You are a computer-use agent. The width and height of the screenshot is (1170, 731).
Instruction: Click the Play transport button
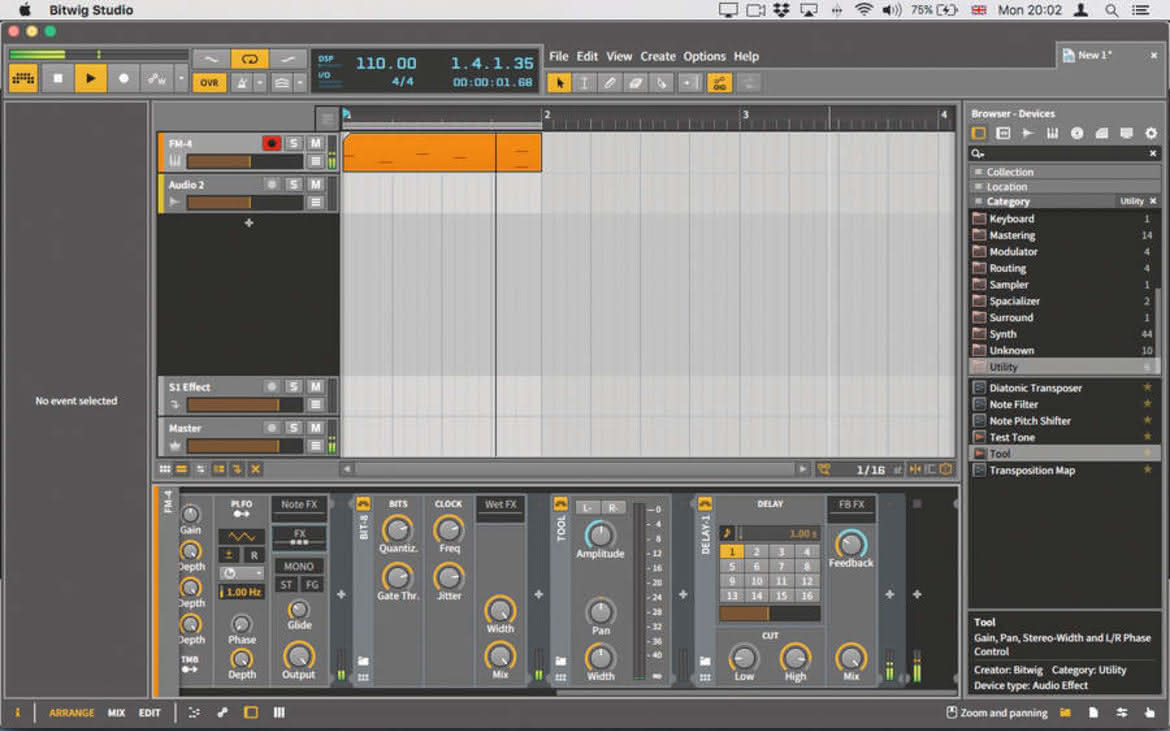90,78
